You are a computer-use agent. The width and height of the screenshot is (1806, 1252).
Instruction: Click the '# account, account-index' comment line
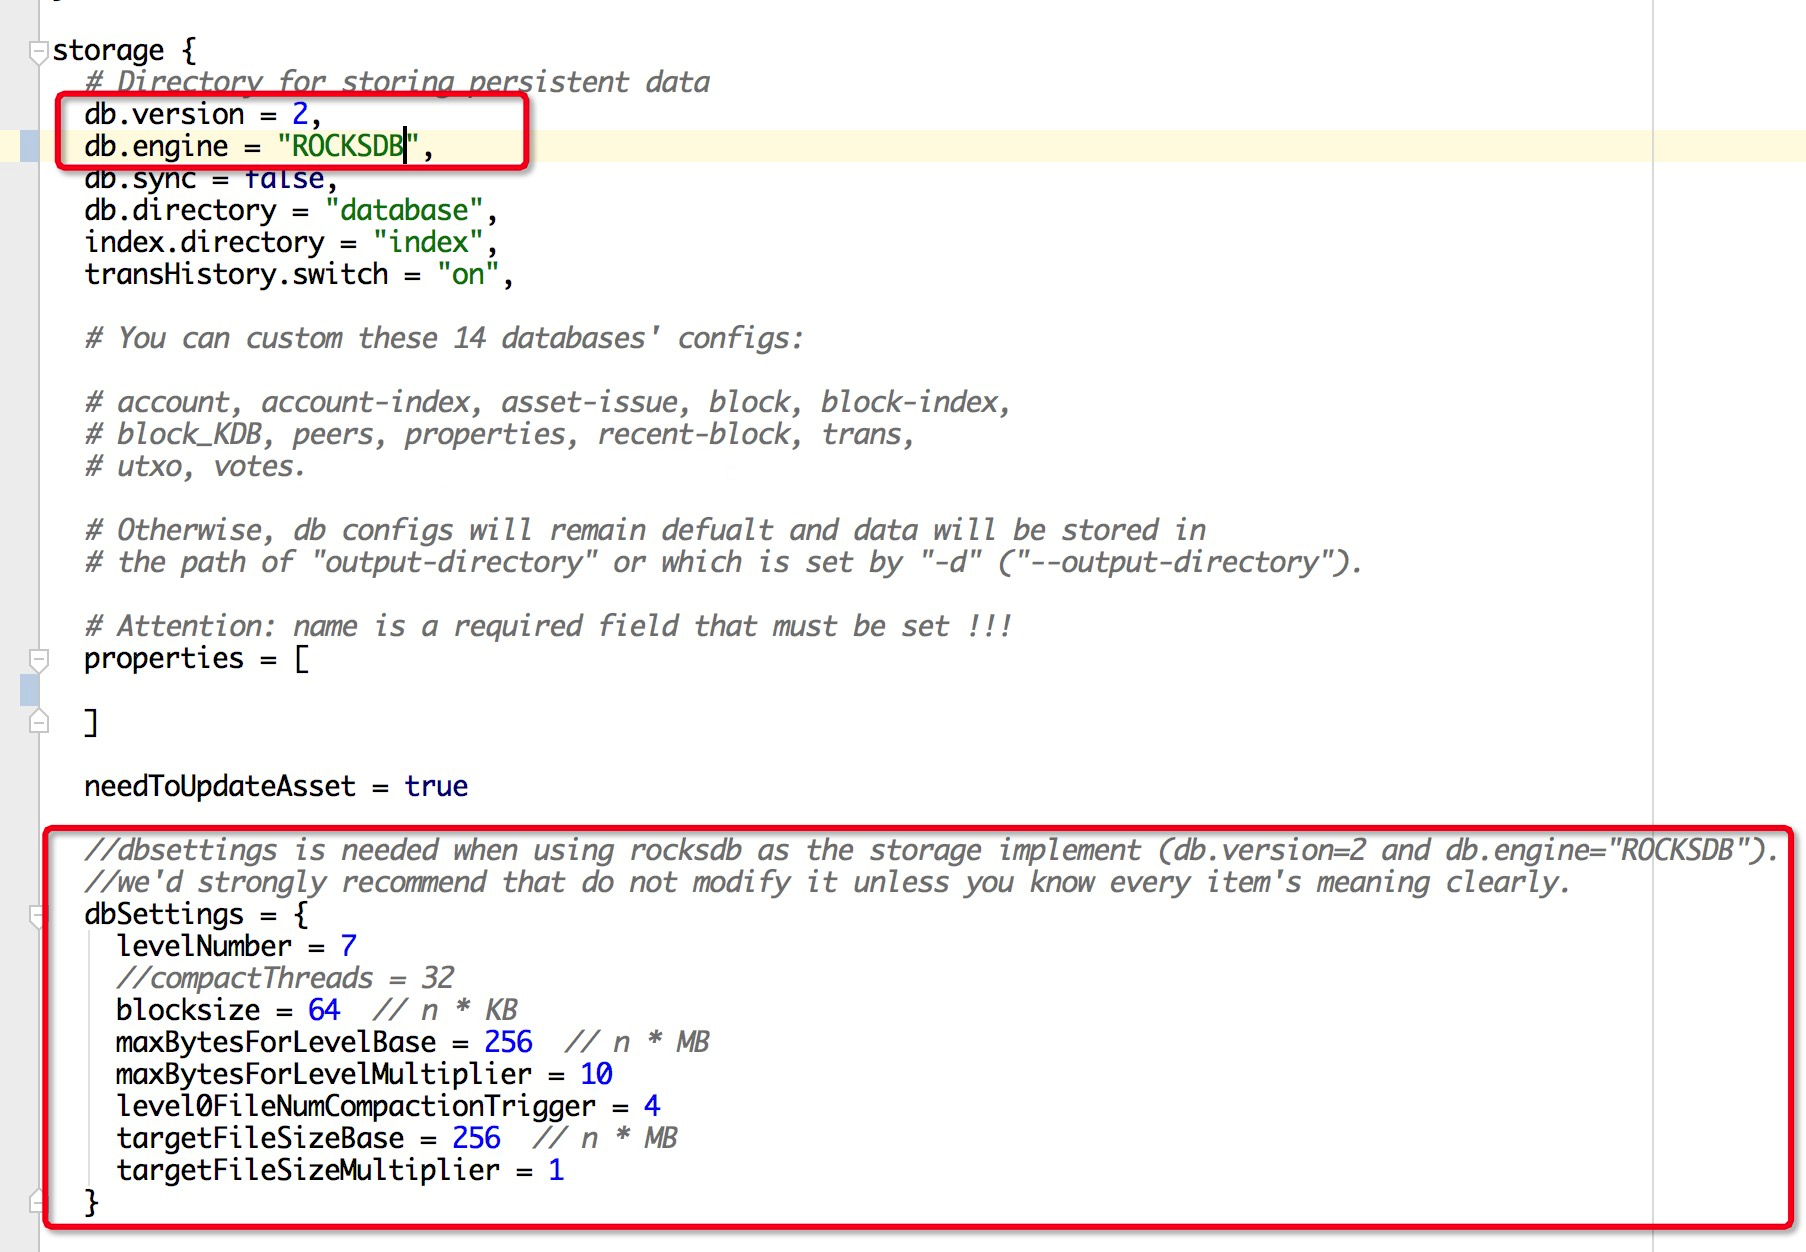pyautogui.click(x=548, y=402)
